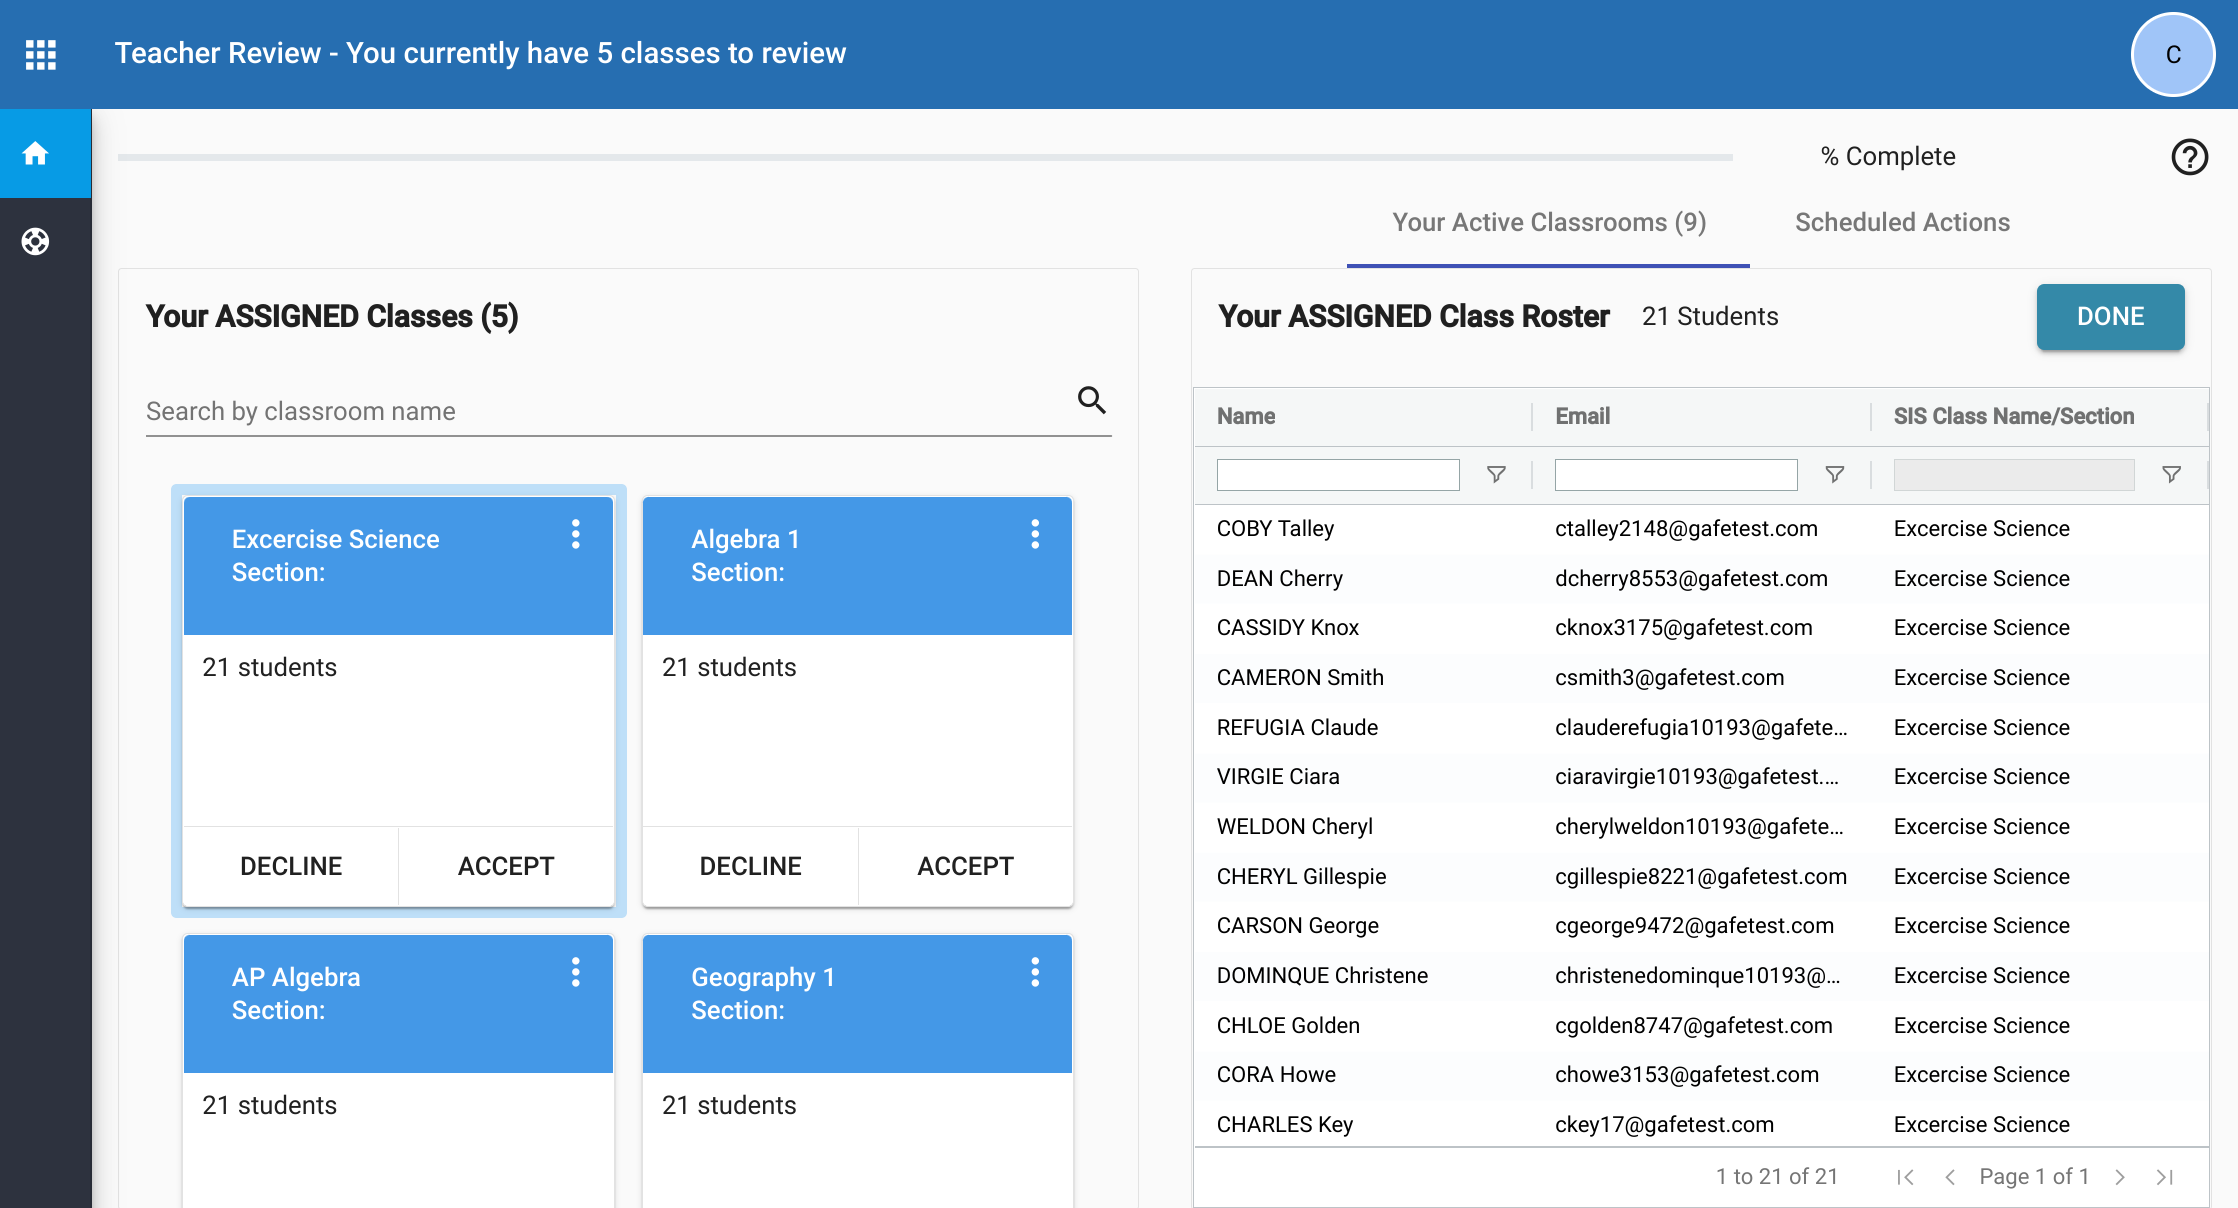Decline the Algebra 1 class
Viewport: 2238px width, 1208px height.
[750, 866]
